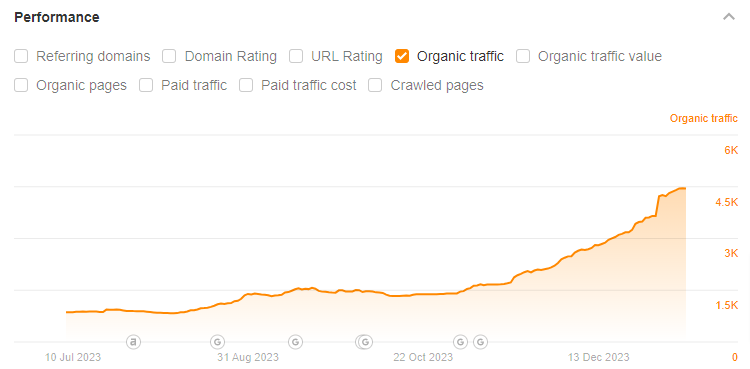Click the Performance heading
This screenshot has height=369, width=750.
pyautogui.click(x=57, y=17)
